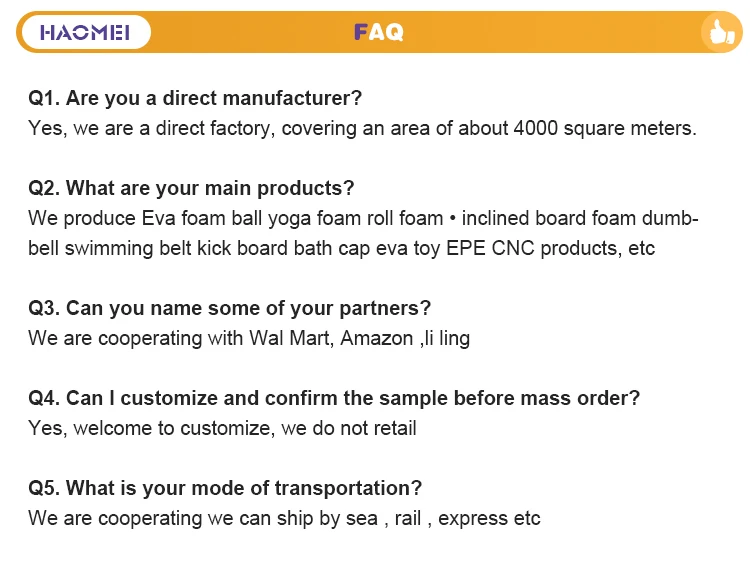Viewport: 750px width, 580px height.
Task: Click "express etc" in the shipping answer
Action: click(489, 518)
